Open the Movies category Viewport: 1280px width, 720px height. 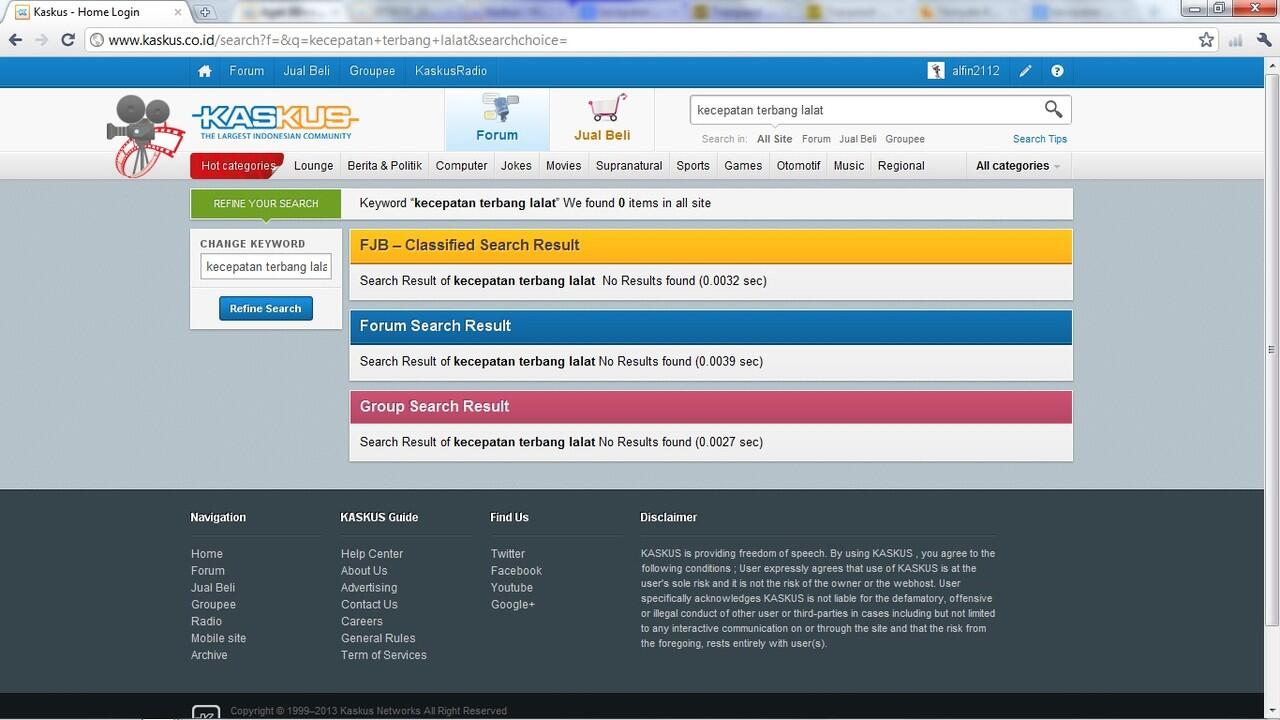coord(563,166)
